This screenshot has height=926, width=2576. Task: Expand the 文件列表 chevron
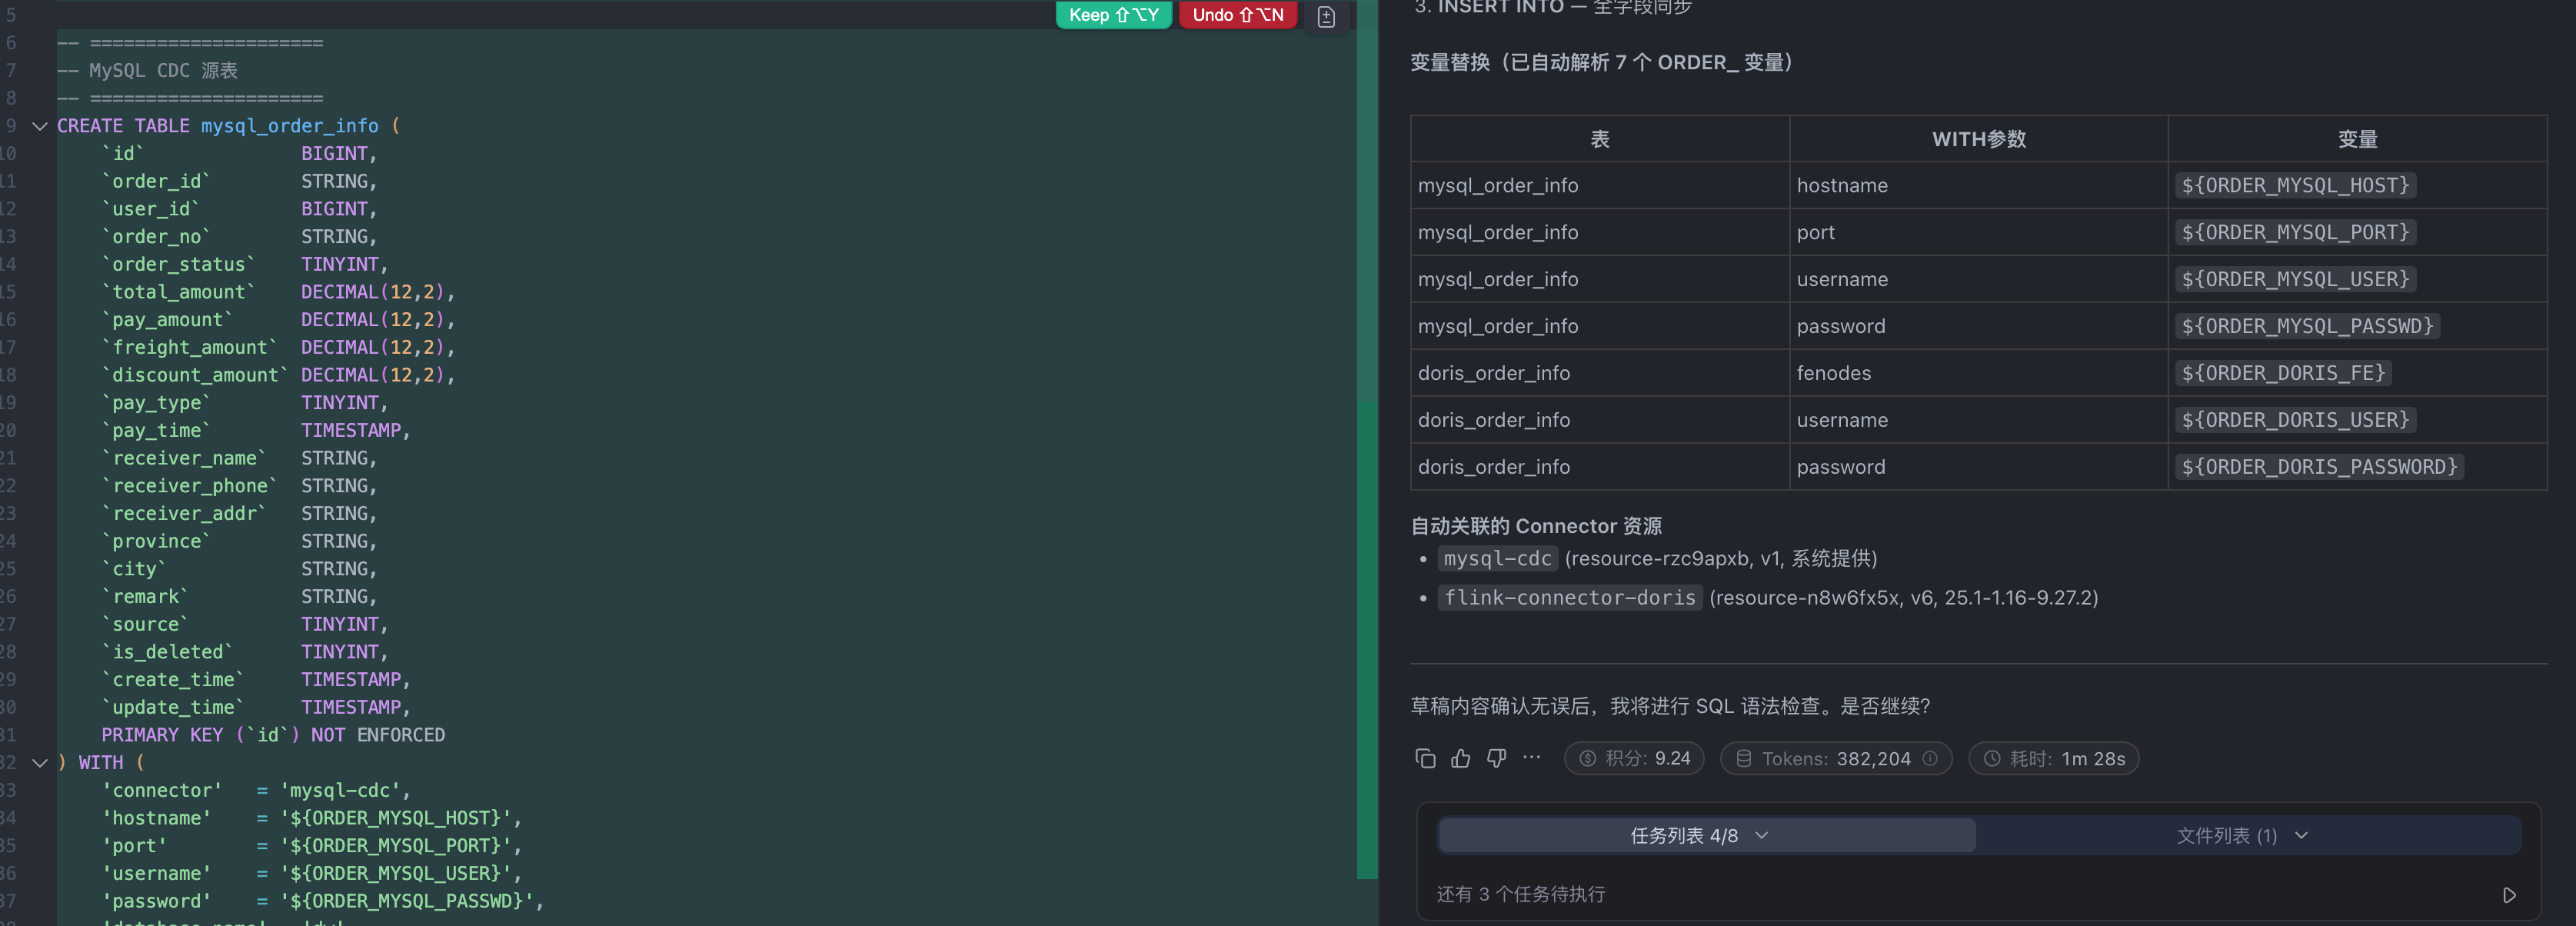pyautogui.click(x=2301, y=835)
